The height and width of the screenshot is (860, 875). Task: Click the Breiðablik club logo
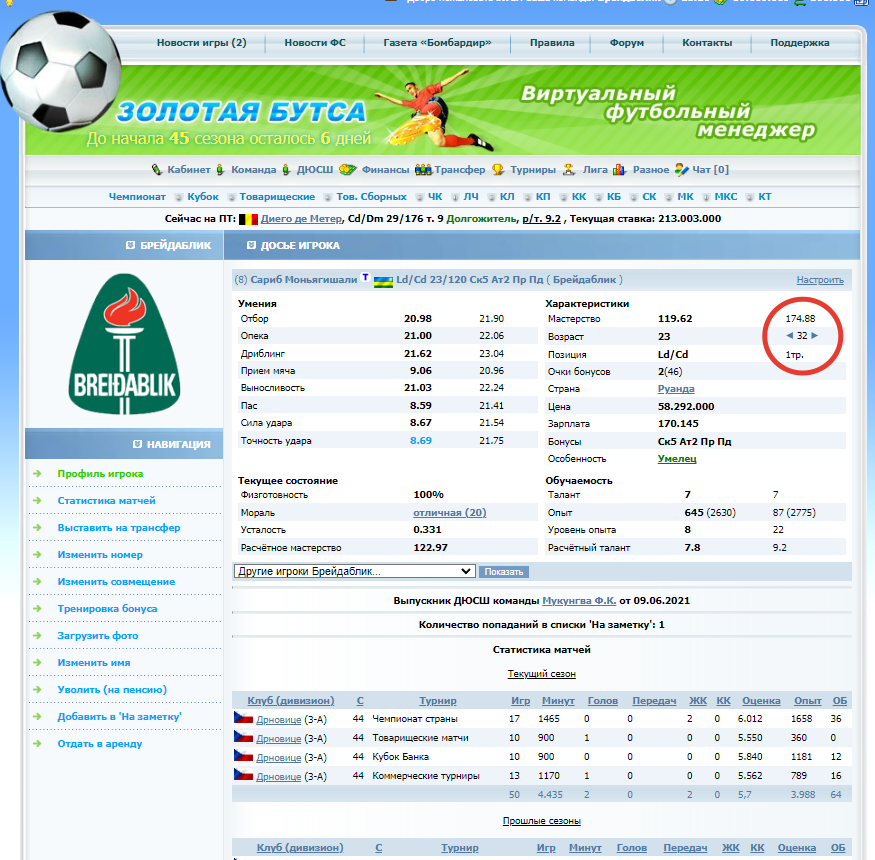(124, 344)
